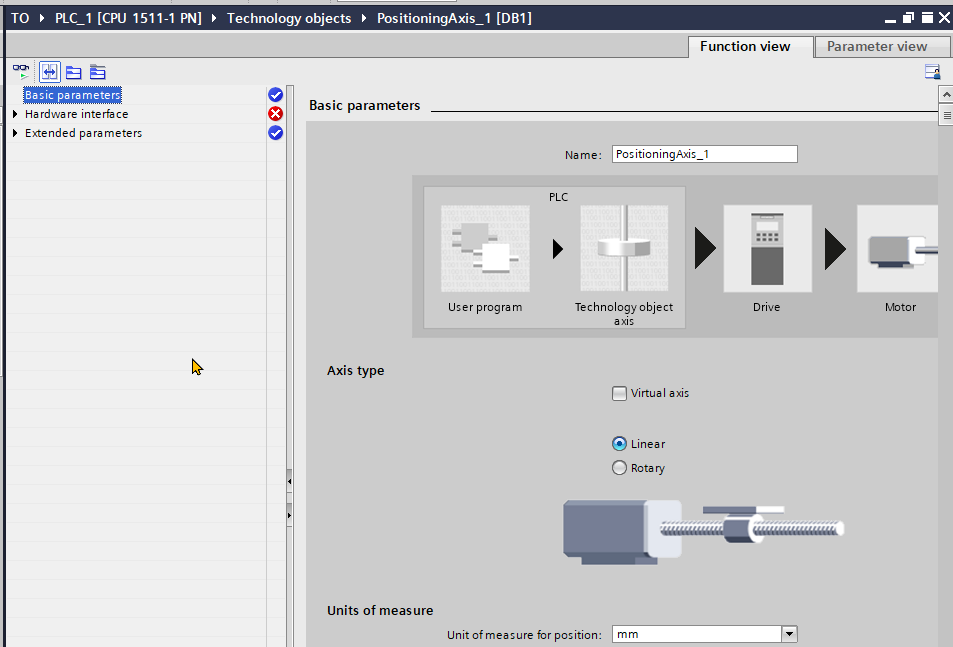This screenshot has height=647, width=953.
Task: Click the blue checkmark beside Basic parameters
Action: pos(275,95)
